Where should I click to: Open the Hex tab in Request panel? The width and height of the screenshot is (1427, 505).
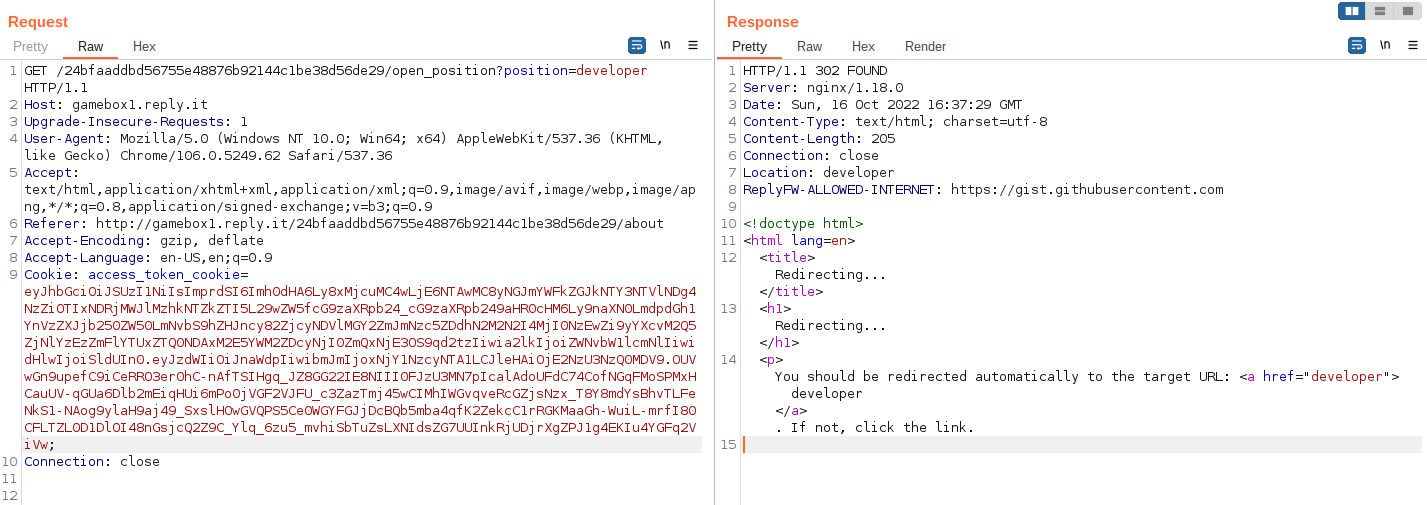pos(144,47)
